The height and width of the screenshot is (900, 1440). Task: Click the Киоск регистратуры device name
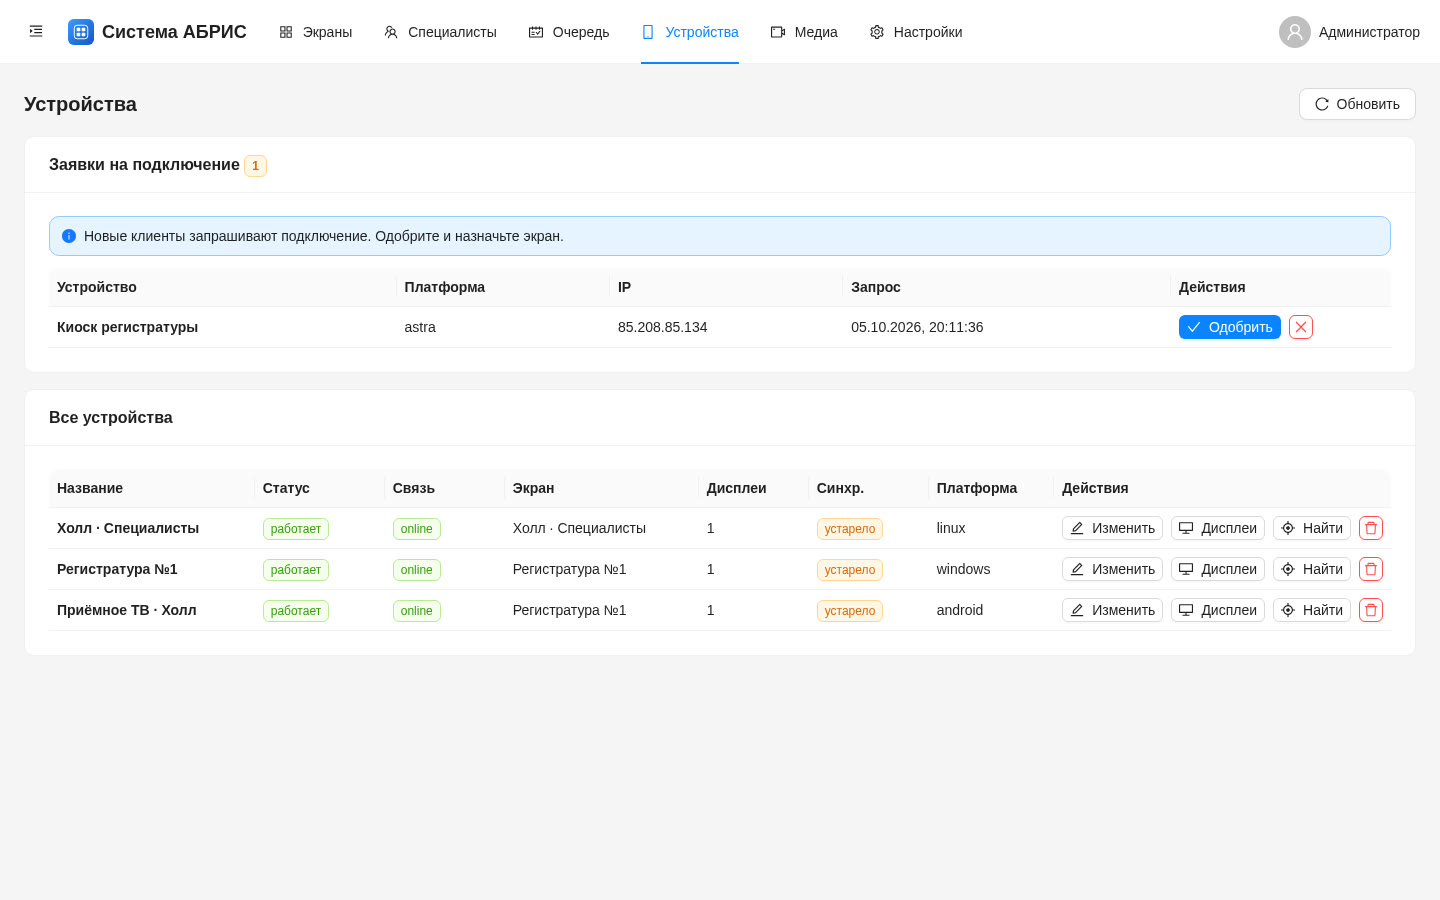[x=127, y=327]
